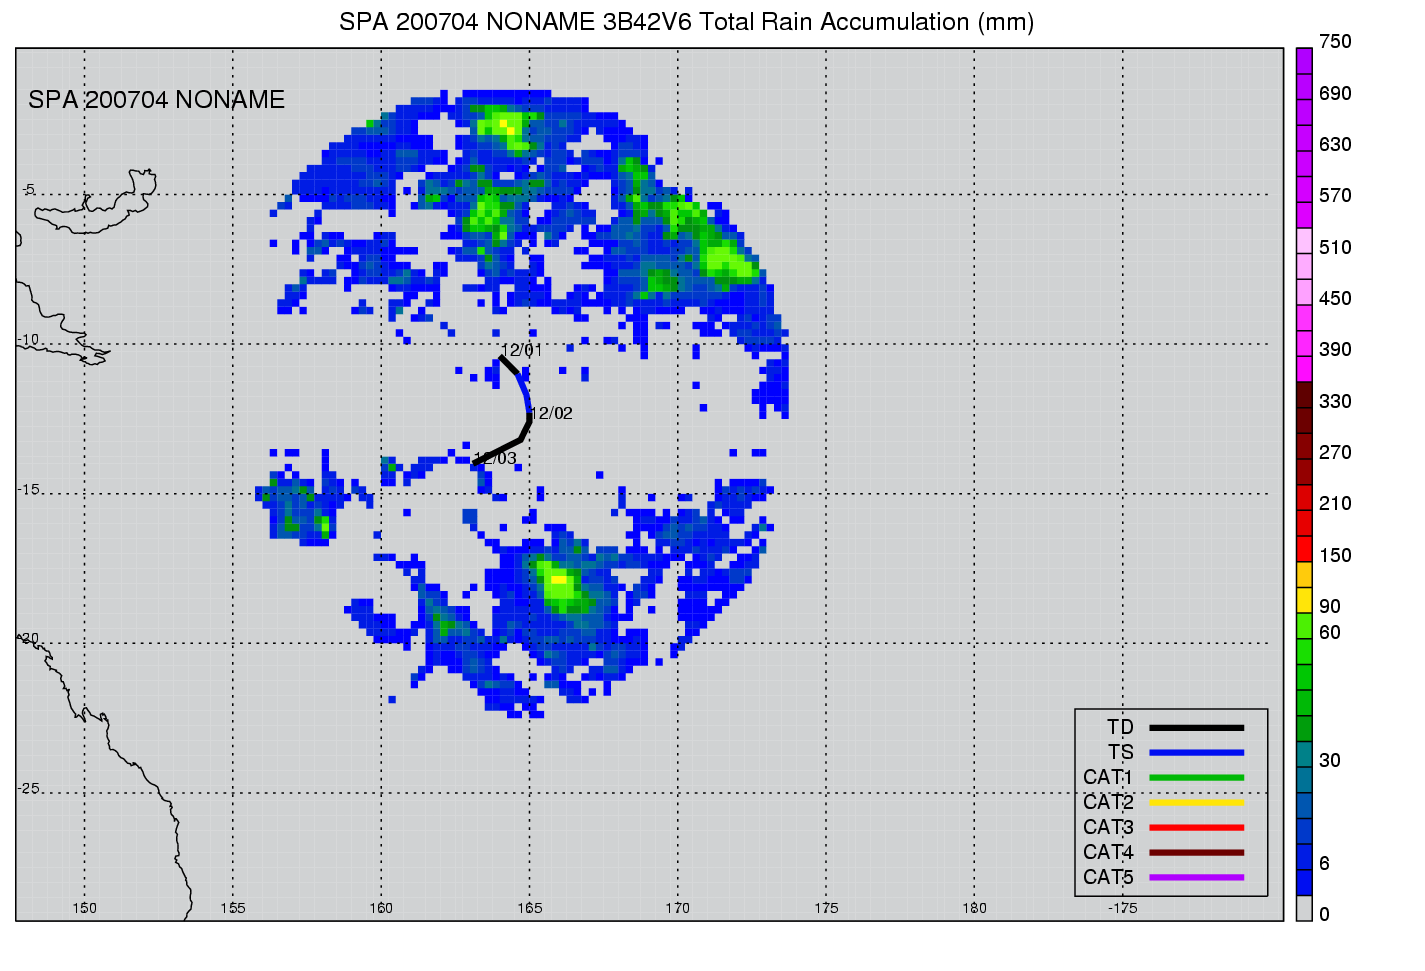Click the 12/01 storm track date label

click(x=522, y=350)
